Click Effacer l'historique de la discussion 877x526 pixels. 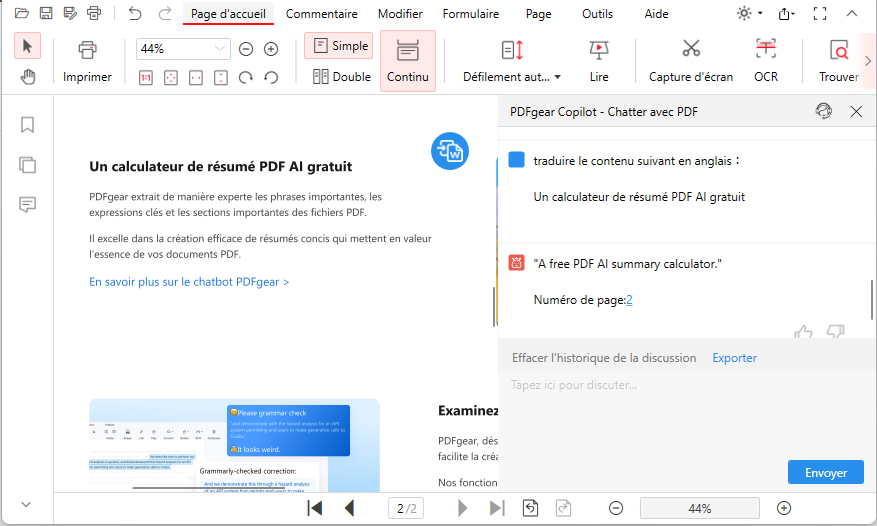(x=604, y=358)
